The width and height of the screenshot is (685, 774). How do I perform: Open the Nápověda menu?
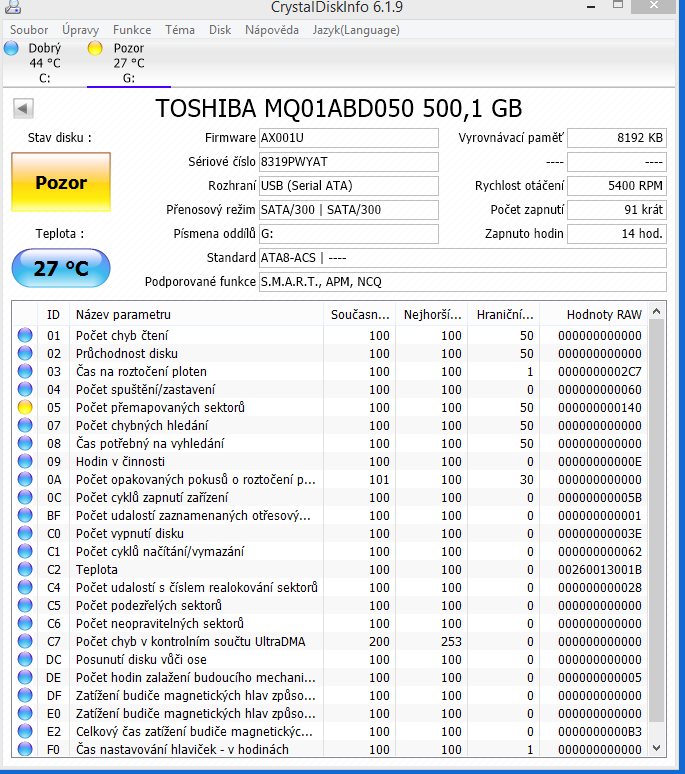pyautogui.click(x=272, y=30)
